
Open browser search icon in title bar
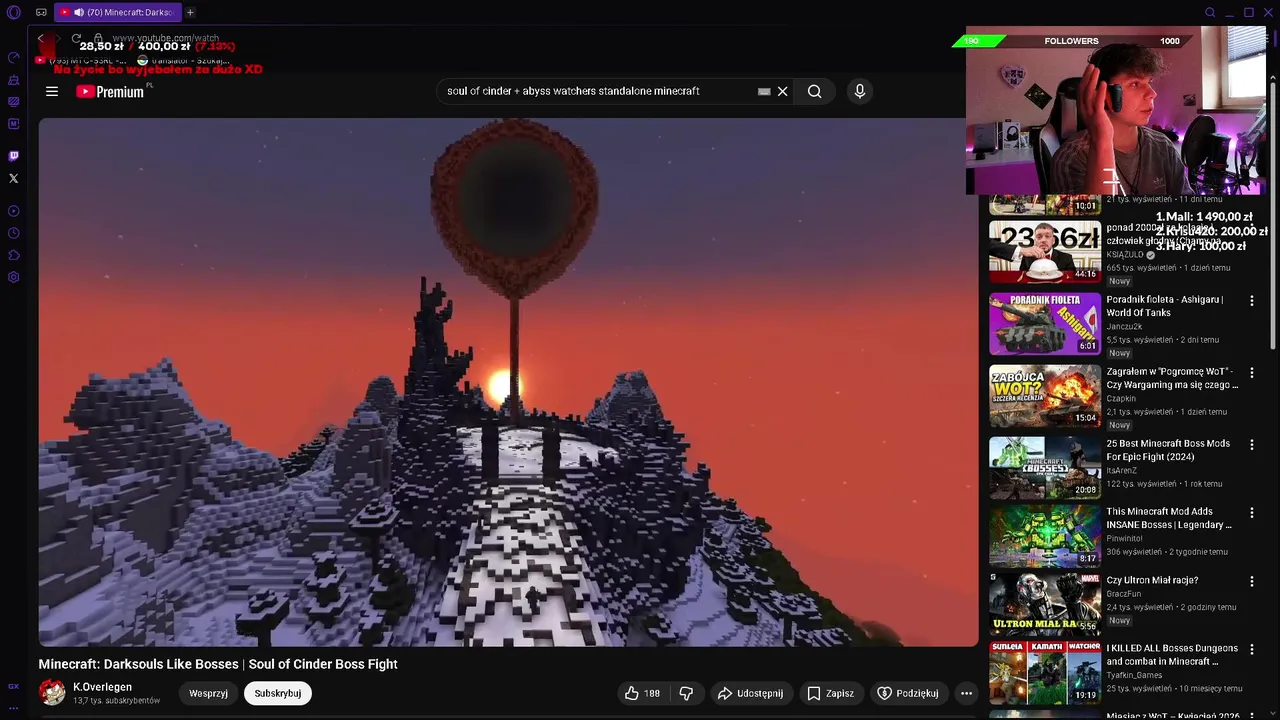click(1210, 13)
